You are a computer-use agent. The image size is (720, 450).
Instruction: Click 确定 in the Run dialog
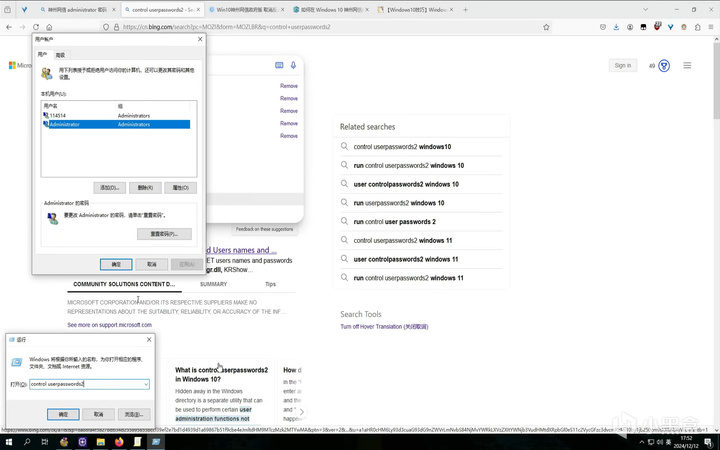point(63,414)
